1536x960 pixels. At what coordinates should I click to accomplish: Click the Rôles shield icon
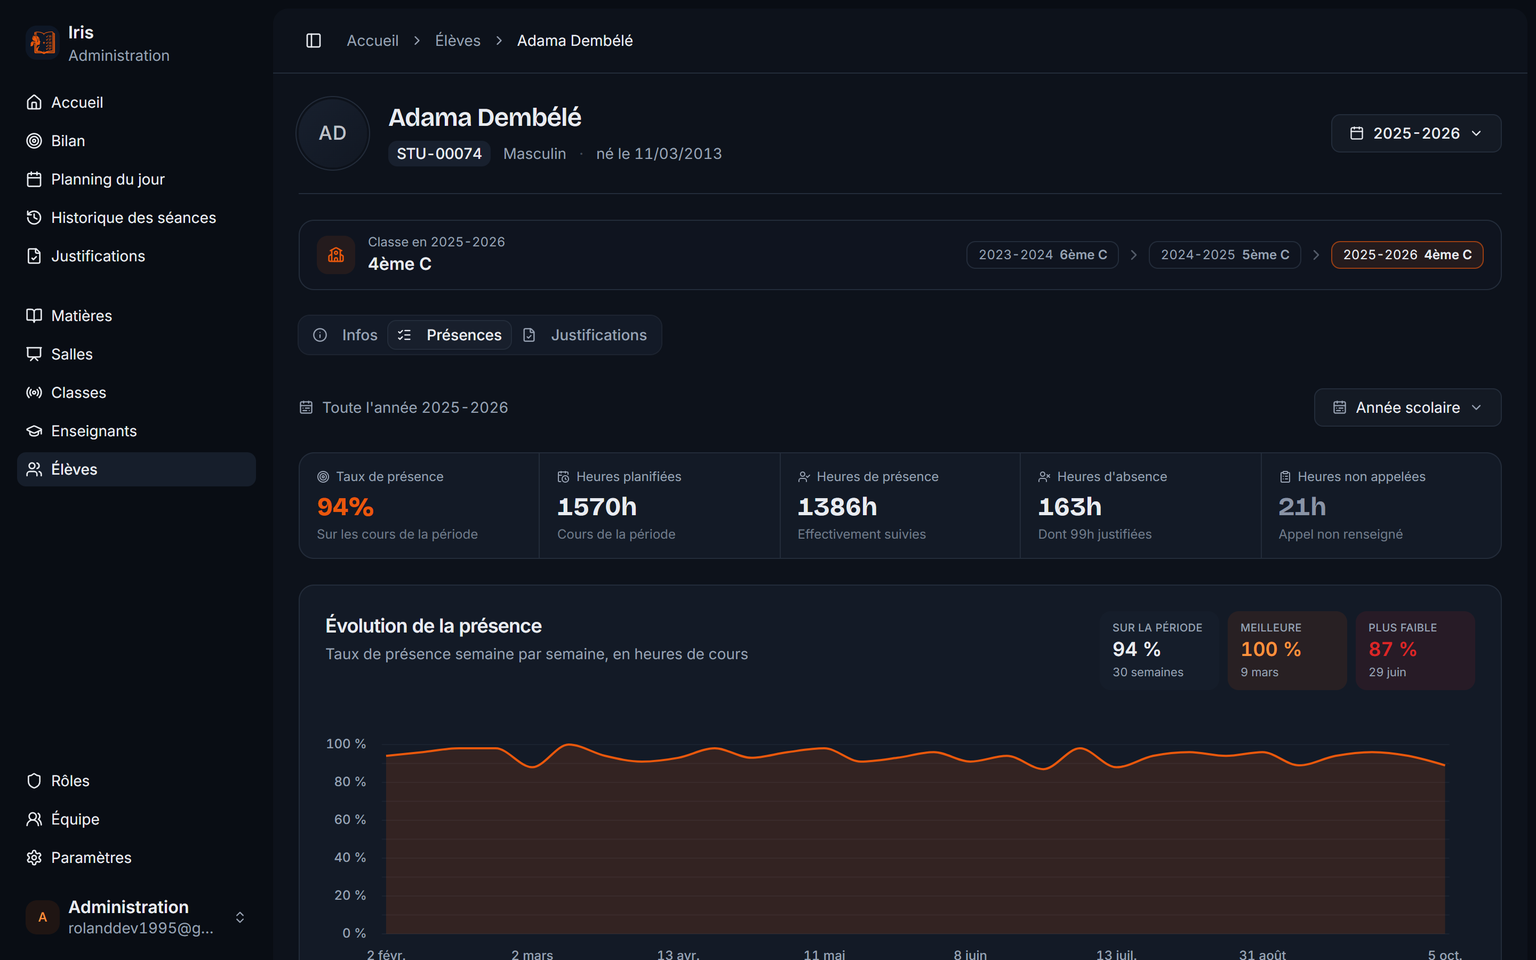pyautogui.click(x=34, y=781)
